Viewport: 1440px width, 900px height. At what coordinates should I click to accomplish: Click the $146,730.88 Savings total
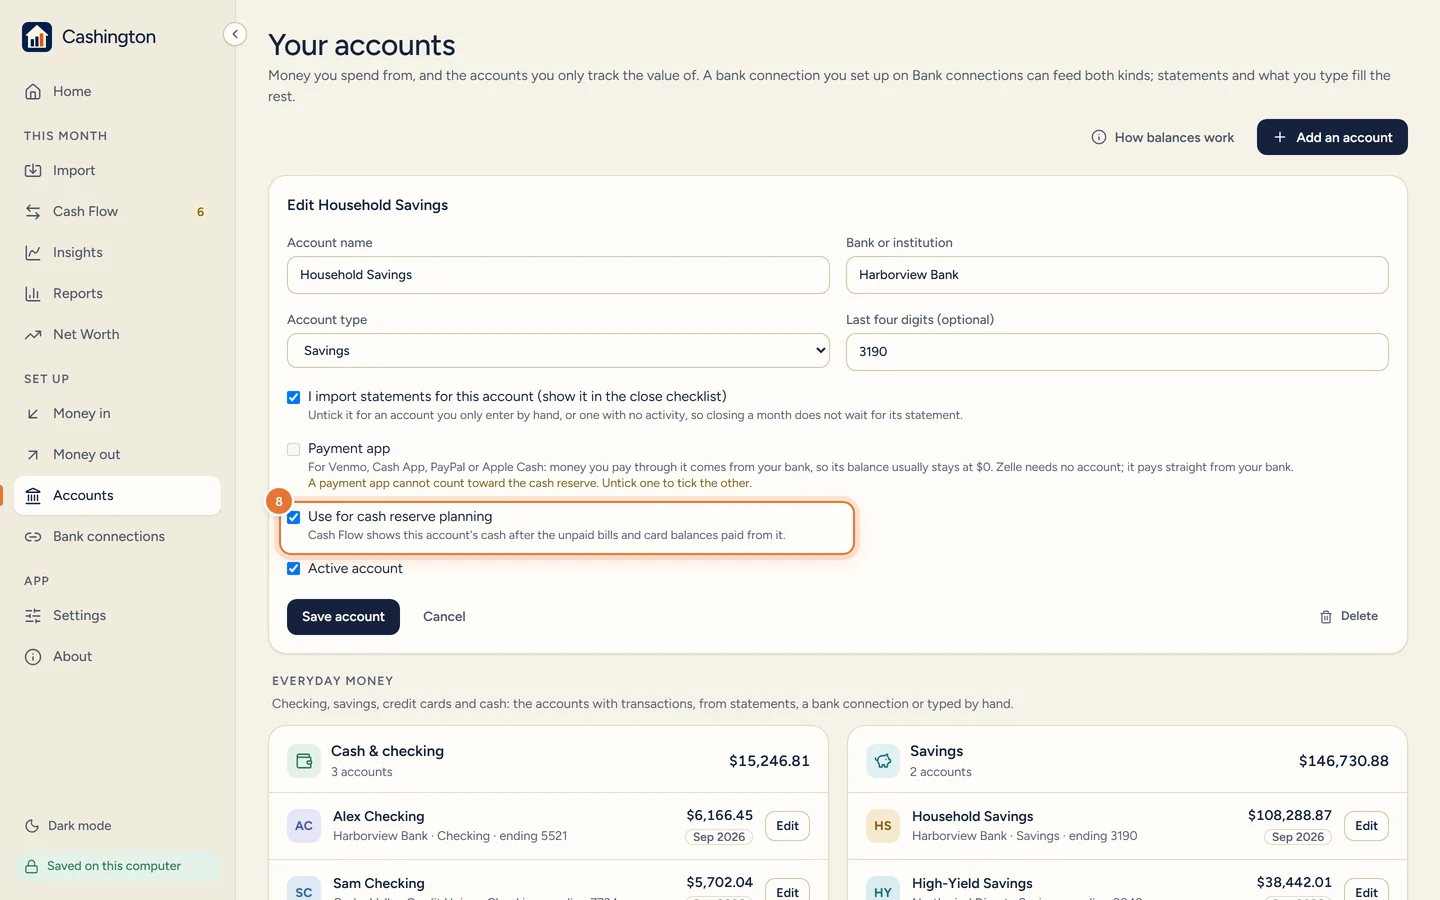pyautogui.click(x=1343, y=761)
